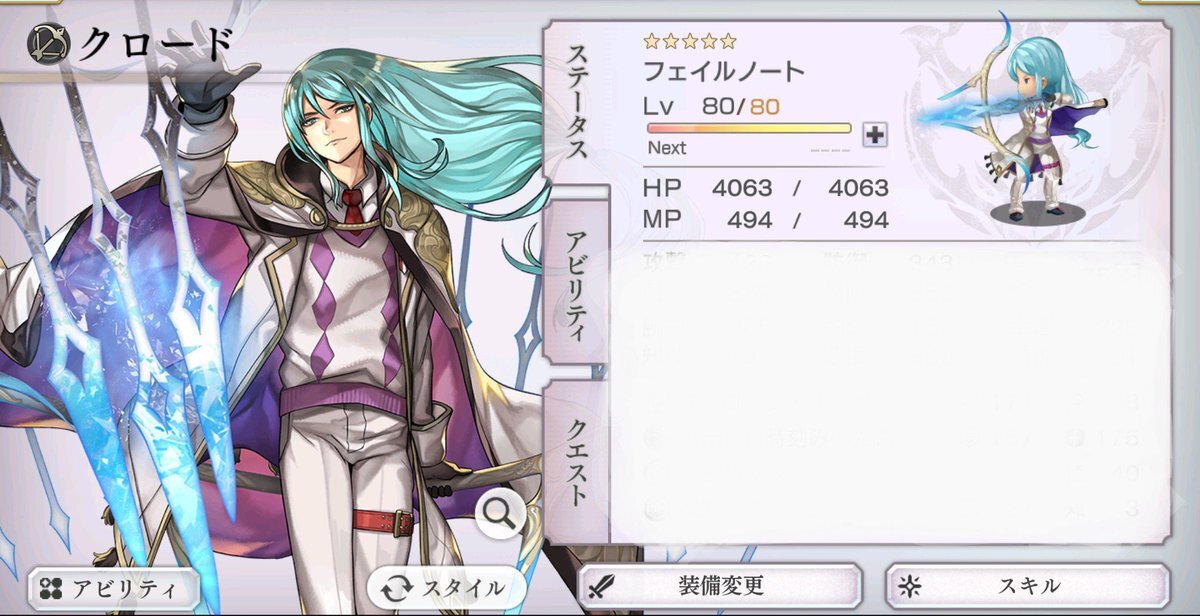Tap the bottom-left アビリティ button
1200x616 pixels.
[112, 587]
